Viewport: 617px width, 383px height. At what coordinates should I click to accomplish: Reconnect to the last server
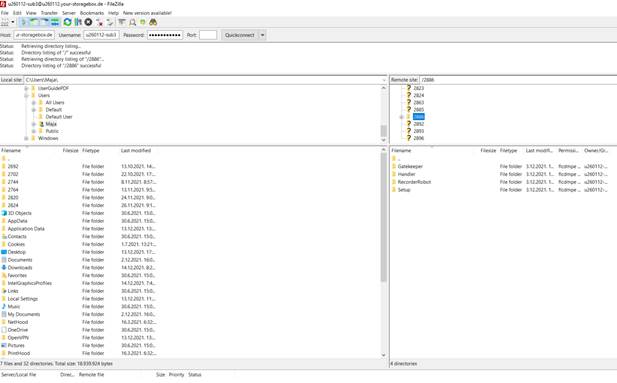click(110, 22)
